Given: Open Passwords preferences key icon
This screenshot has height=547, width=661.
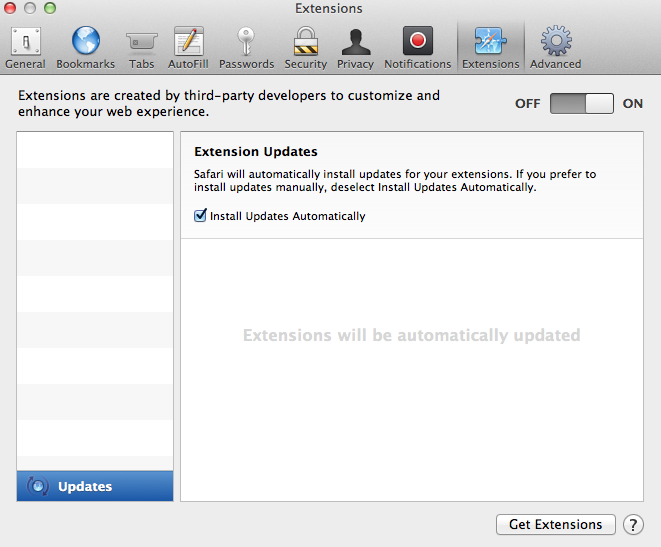Looking at the screenshot, I should (x=246, y=41).
